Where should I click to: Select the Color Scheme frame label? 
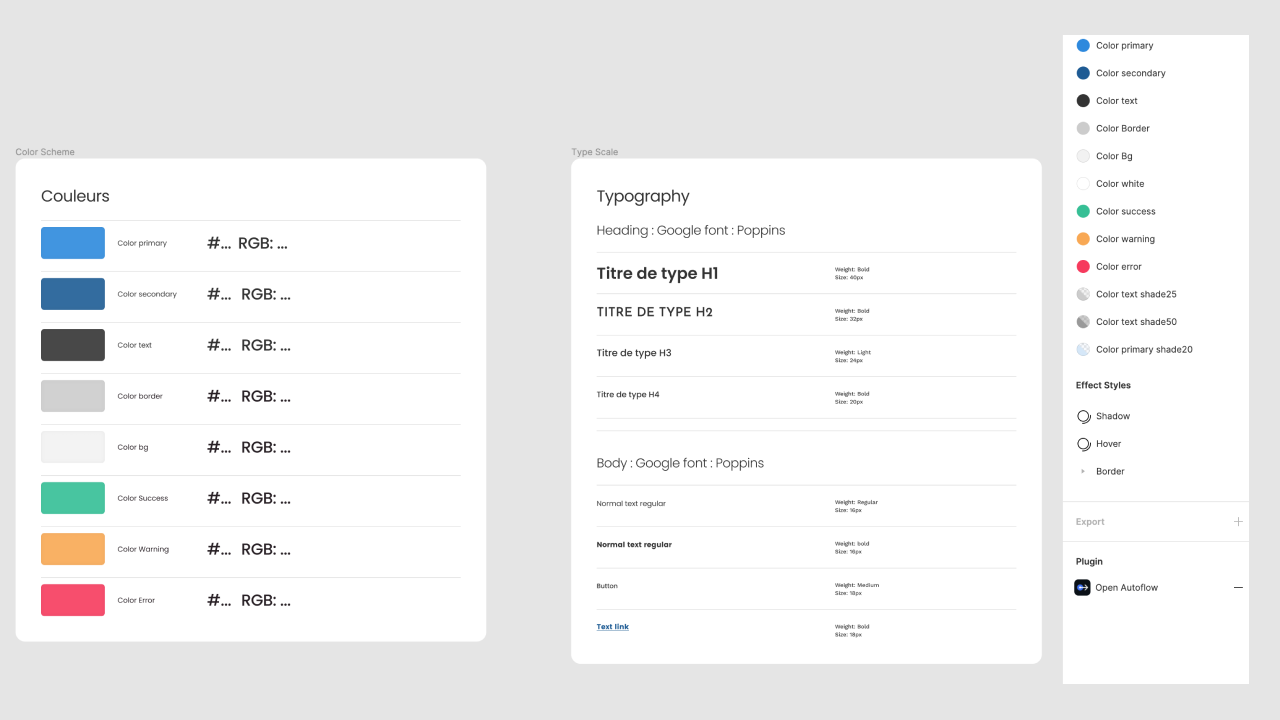(45, 151)
